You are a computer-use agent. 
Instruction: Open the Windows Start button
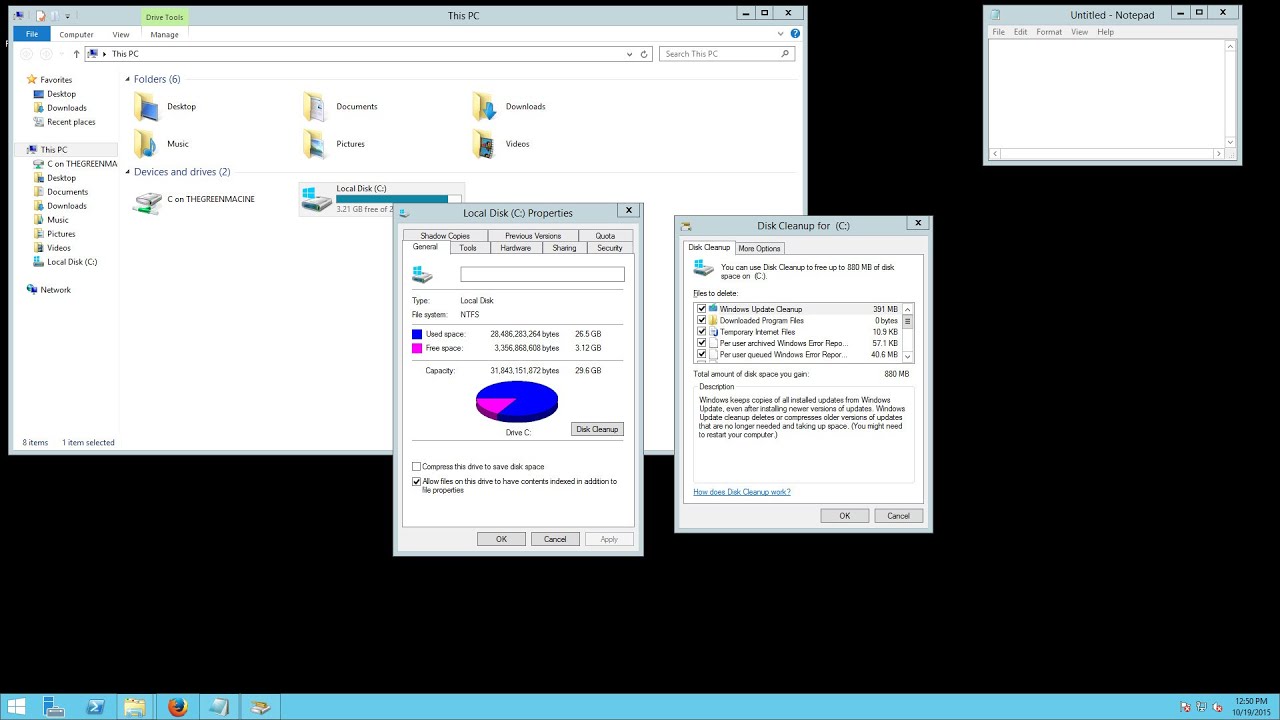[17, 707]
